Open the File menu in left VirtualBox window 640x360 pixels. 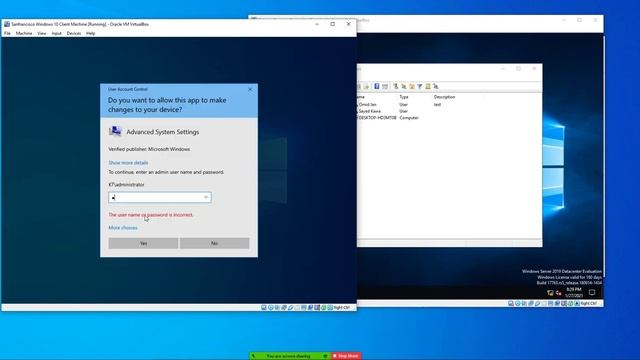click(7, 33)
